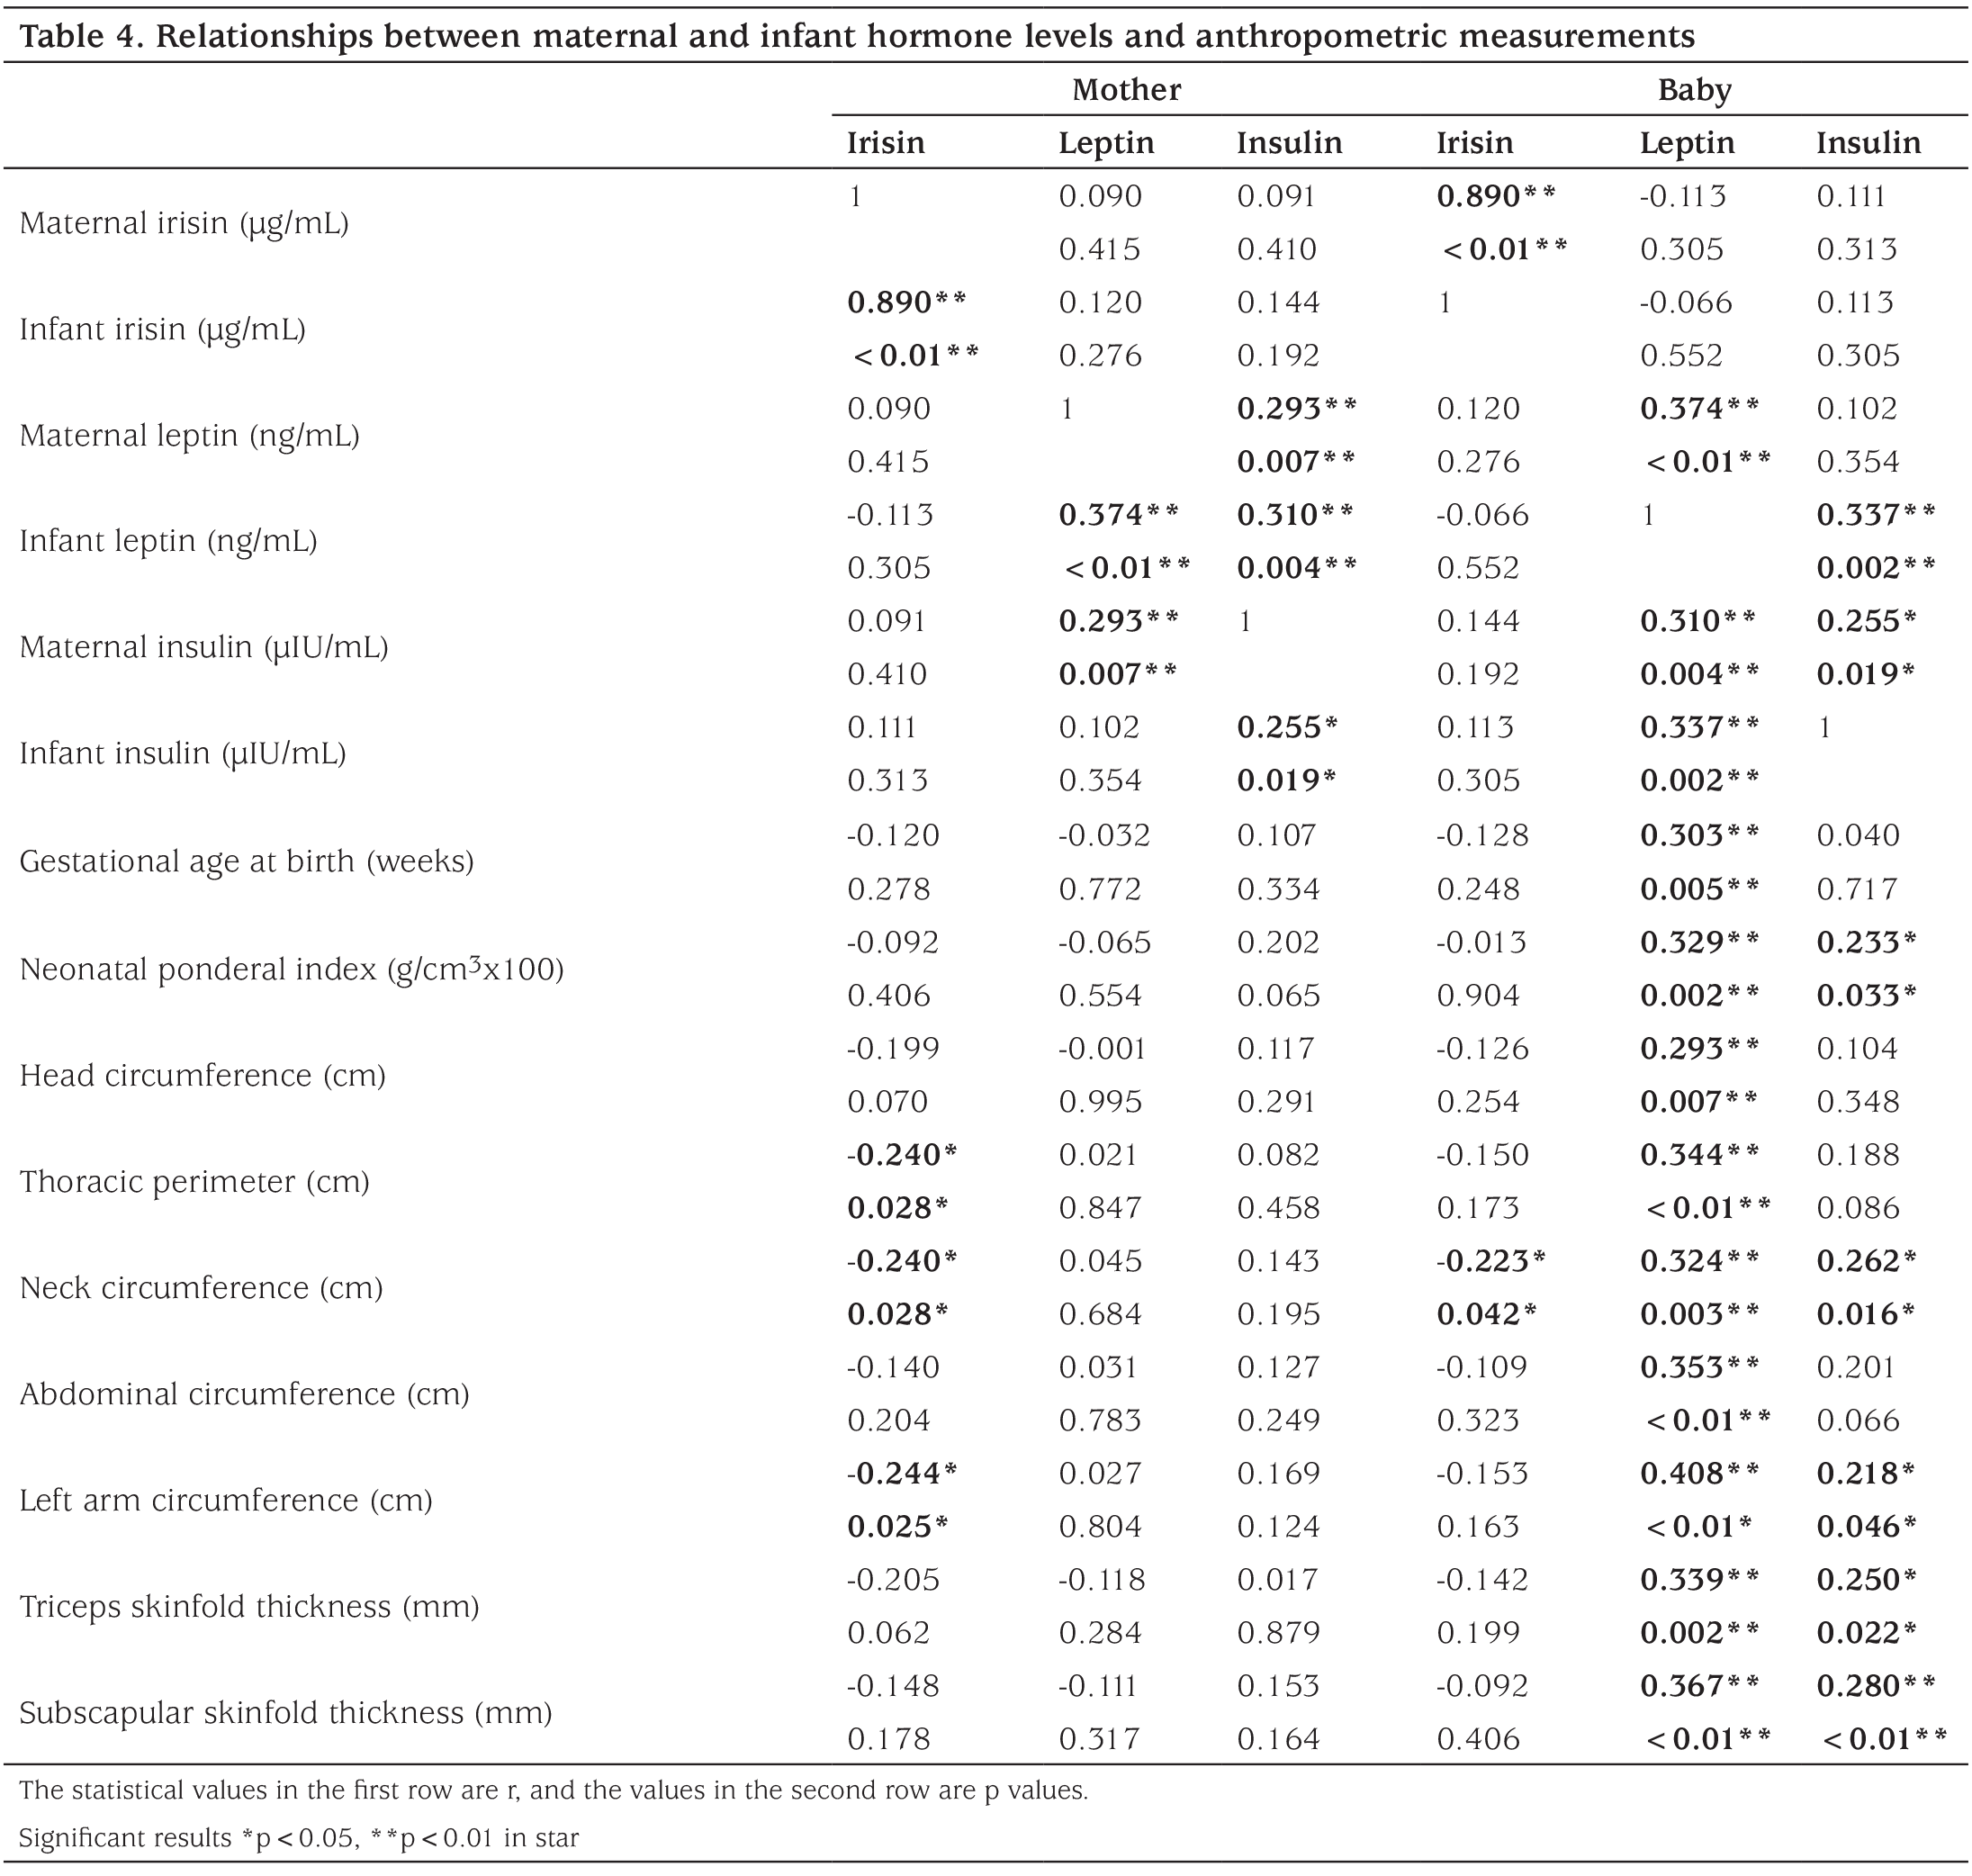
Task: Select the 'Maternal leptin (ng/mL)' row label
Action: pyautogui.click(x=189, y=436)
